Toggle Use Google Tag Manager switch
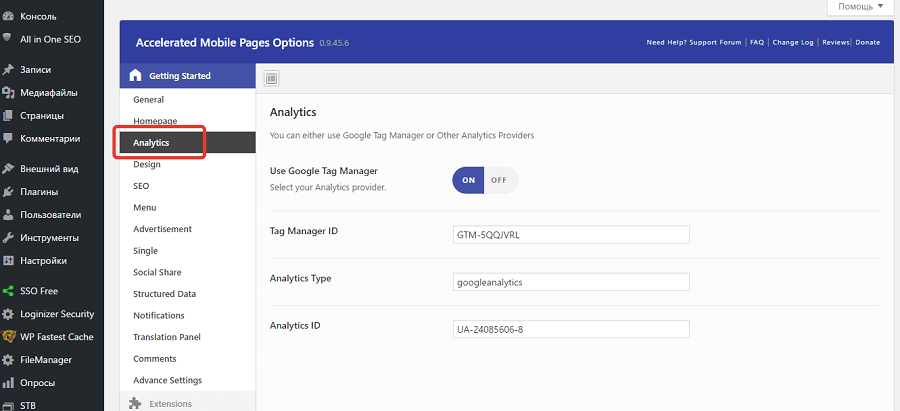The image size is (900, 411). (485, 180)
